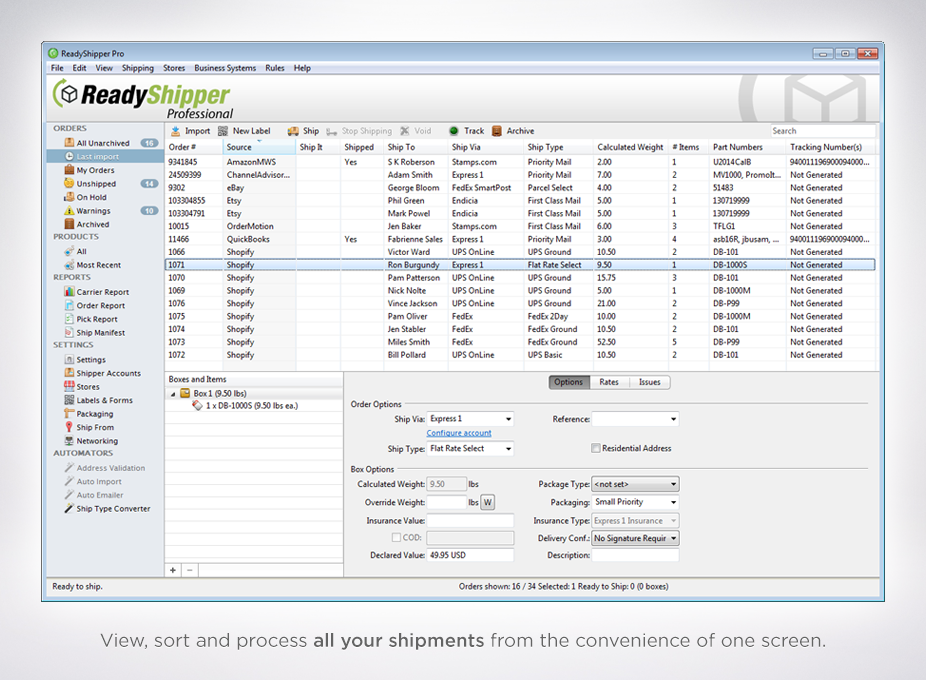
Task: Click the Archive toolbar icon
Action: click(x=497, y=131)
